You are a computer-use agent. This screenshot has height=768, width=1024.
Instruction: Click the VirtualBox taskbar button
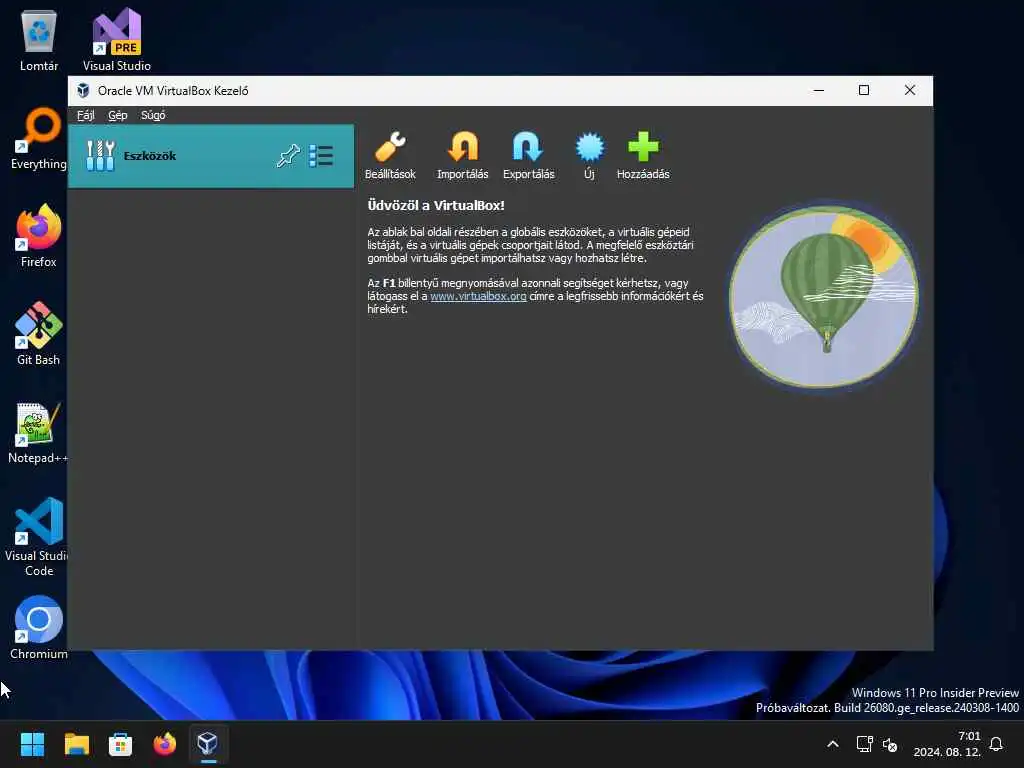click(x=208, y=744)
